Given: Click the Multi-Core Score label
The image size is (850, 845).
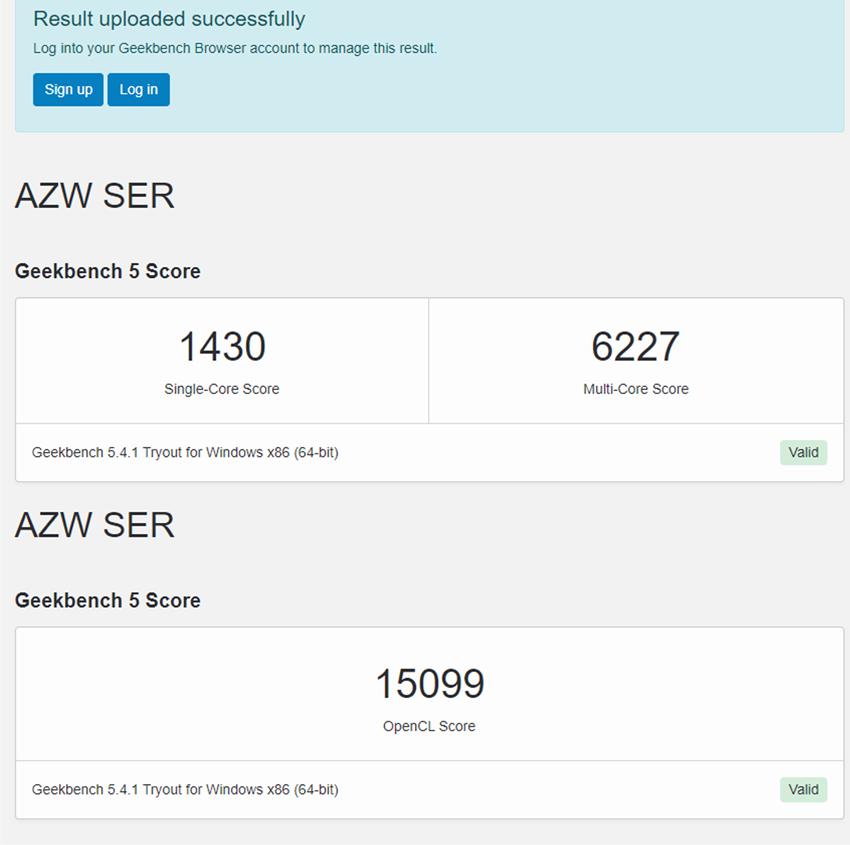Looking at the screenshot, I should [x=635, y=389].
